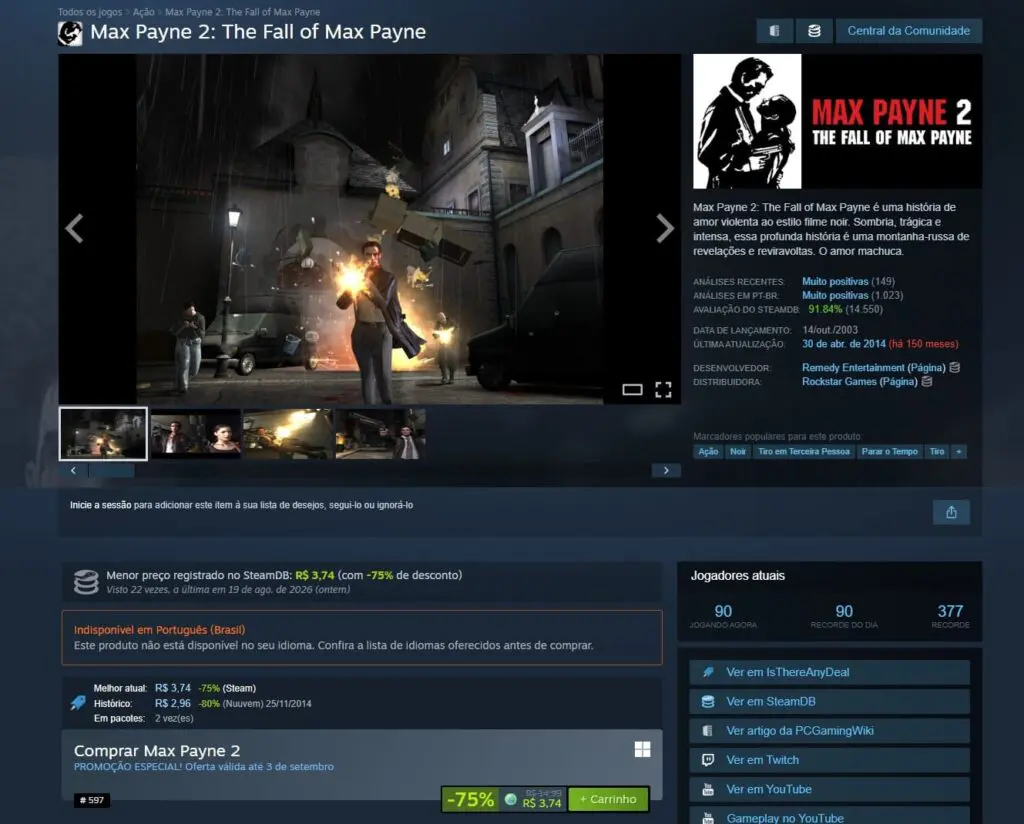Click '90' jogando agora counter

723,611
